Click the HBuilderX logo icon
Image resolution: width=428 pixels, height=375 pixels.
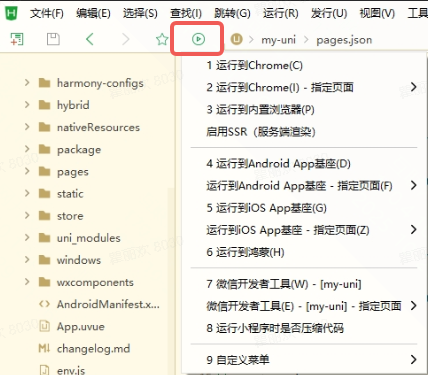click(x=11, y=13)
